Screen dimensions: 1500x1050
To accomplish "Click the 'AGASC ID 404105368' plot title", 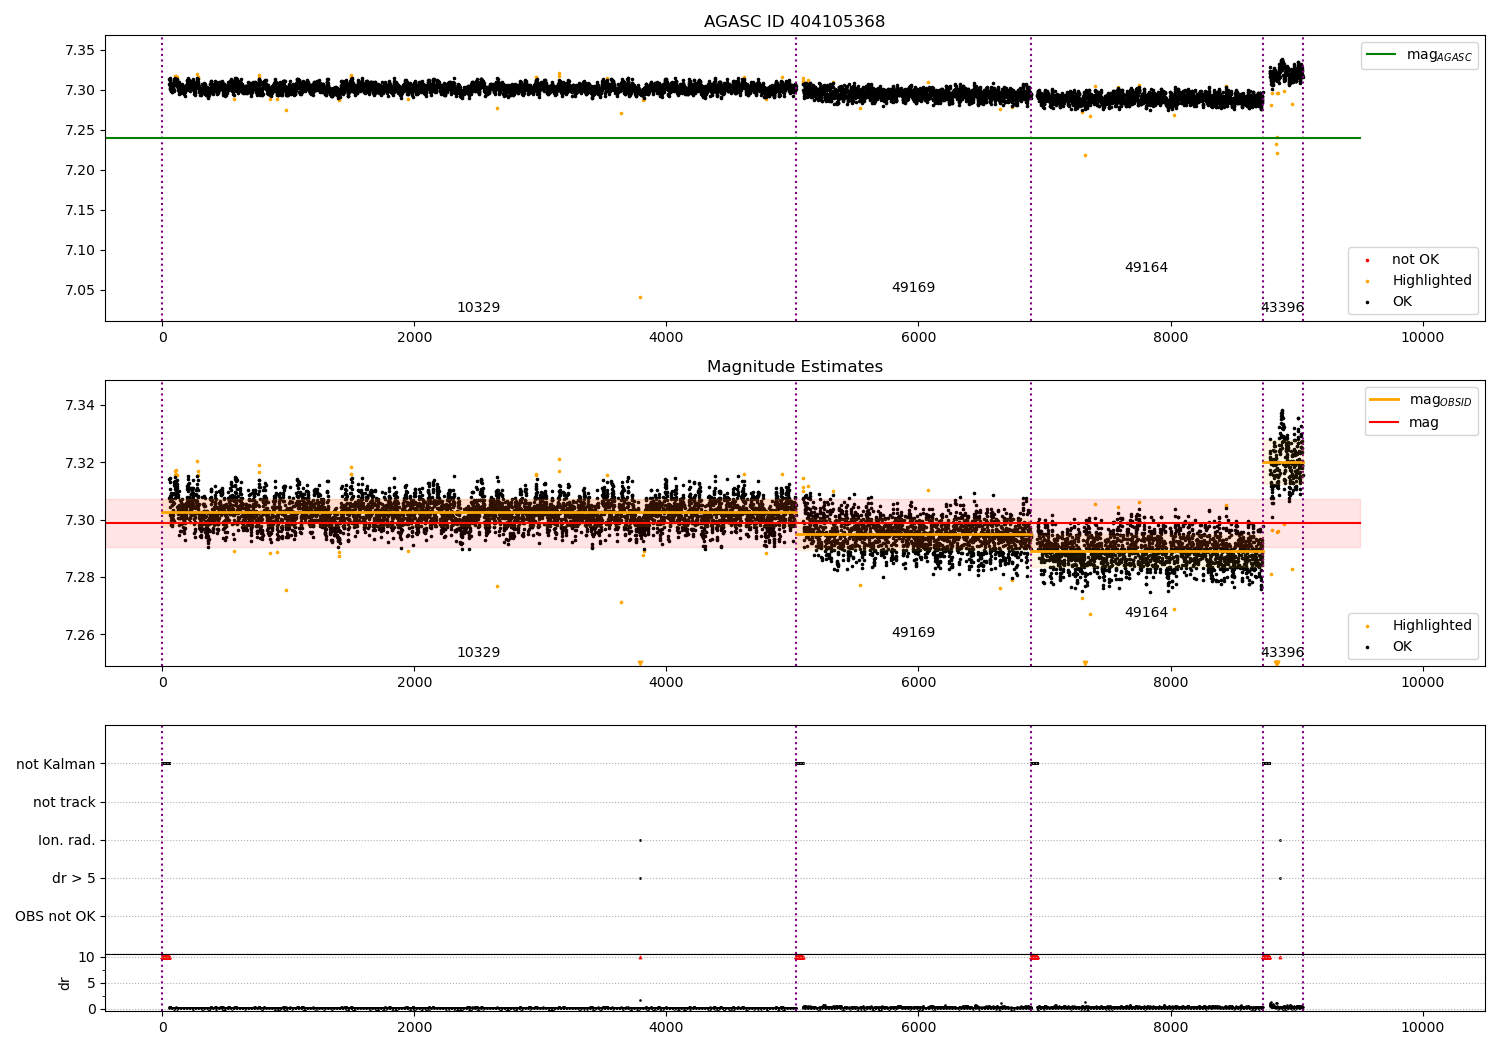I will pos(794,22).
